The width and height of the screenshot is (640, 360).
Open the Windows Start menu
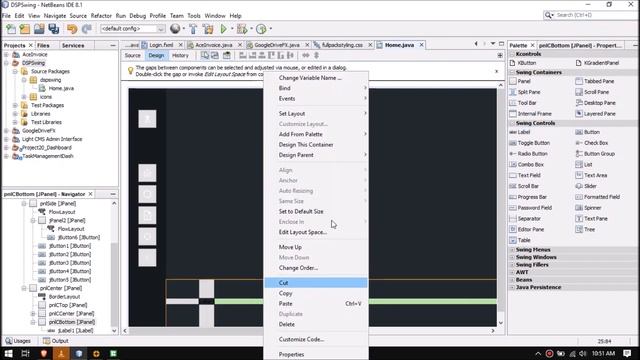coord(8,353)
